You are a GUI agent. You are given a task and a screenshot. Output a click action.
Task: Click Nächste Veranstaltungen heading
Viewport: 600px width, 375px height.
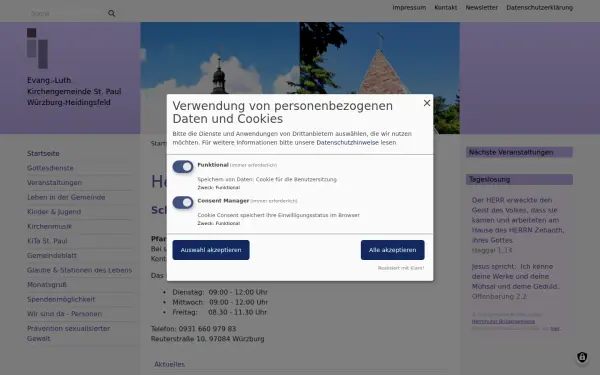pyautogui.click(x=519, y=152)
